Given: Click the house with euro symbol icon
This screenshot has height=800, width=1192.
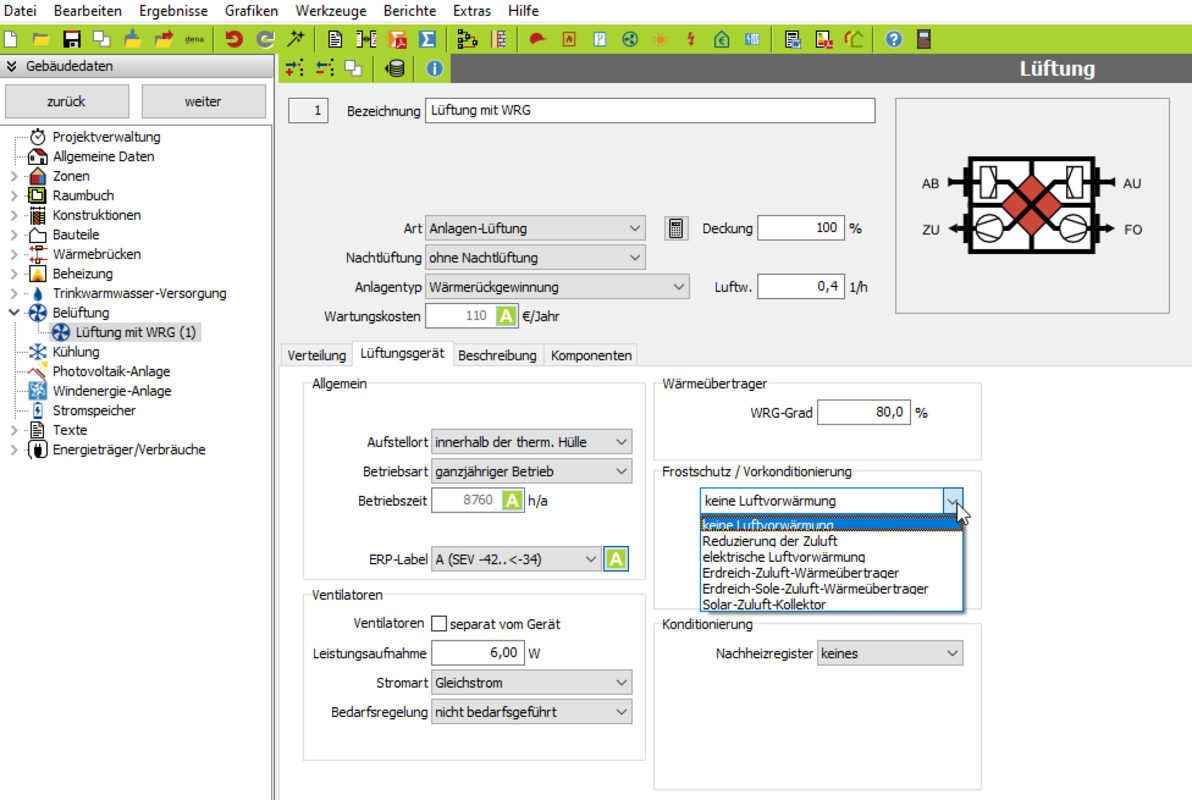Looking at the screenshot, I should point(721,39).
